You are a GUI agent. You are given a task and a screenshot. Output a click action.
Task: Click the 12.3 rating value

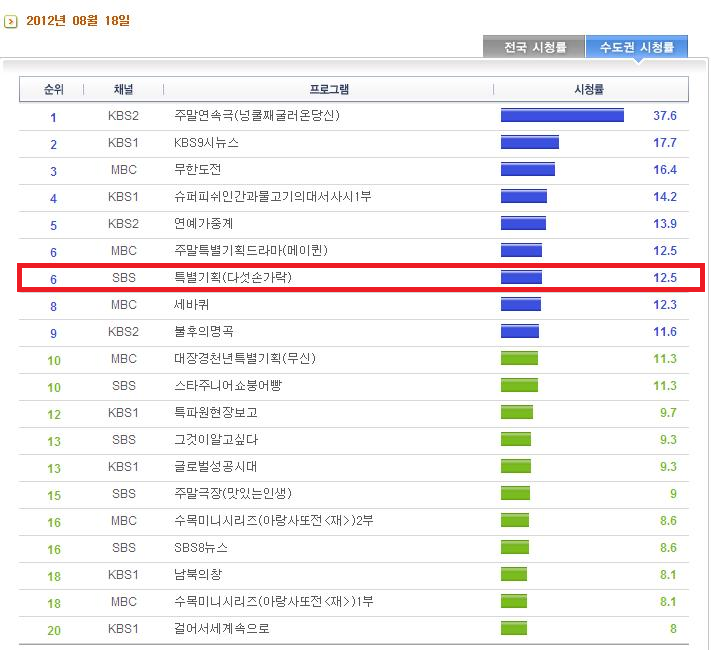pyautogui.click(x=665, y=305)
